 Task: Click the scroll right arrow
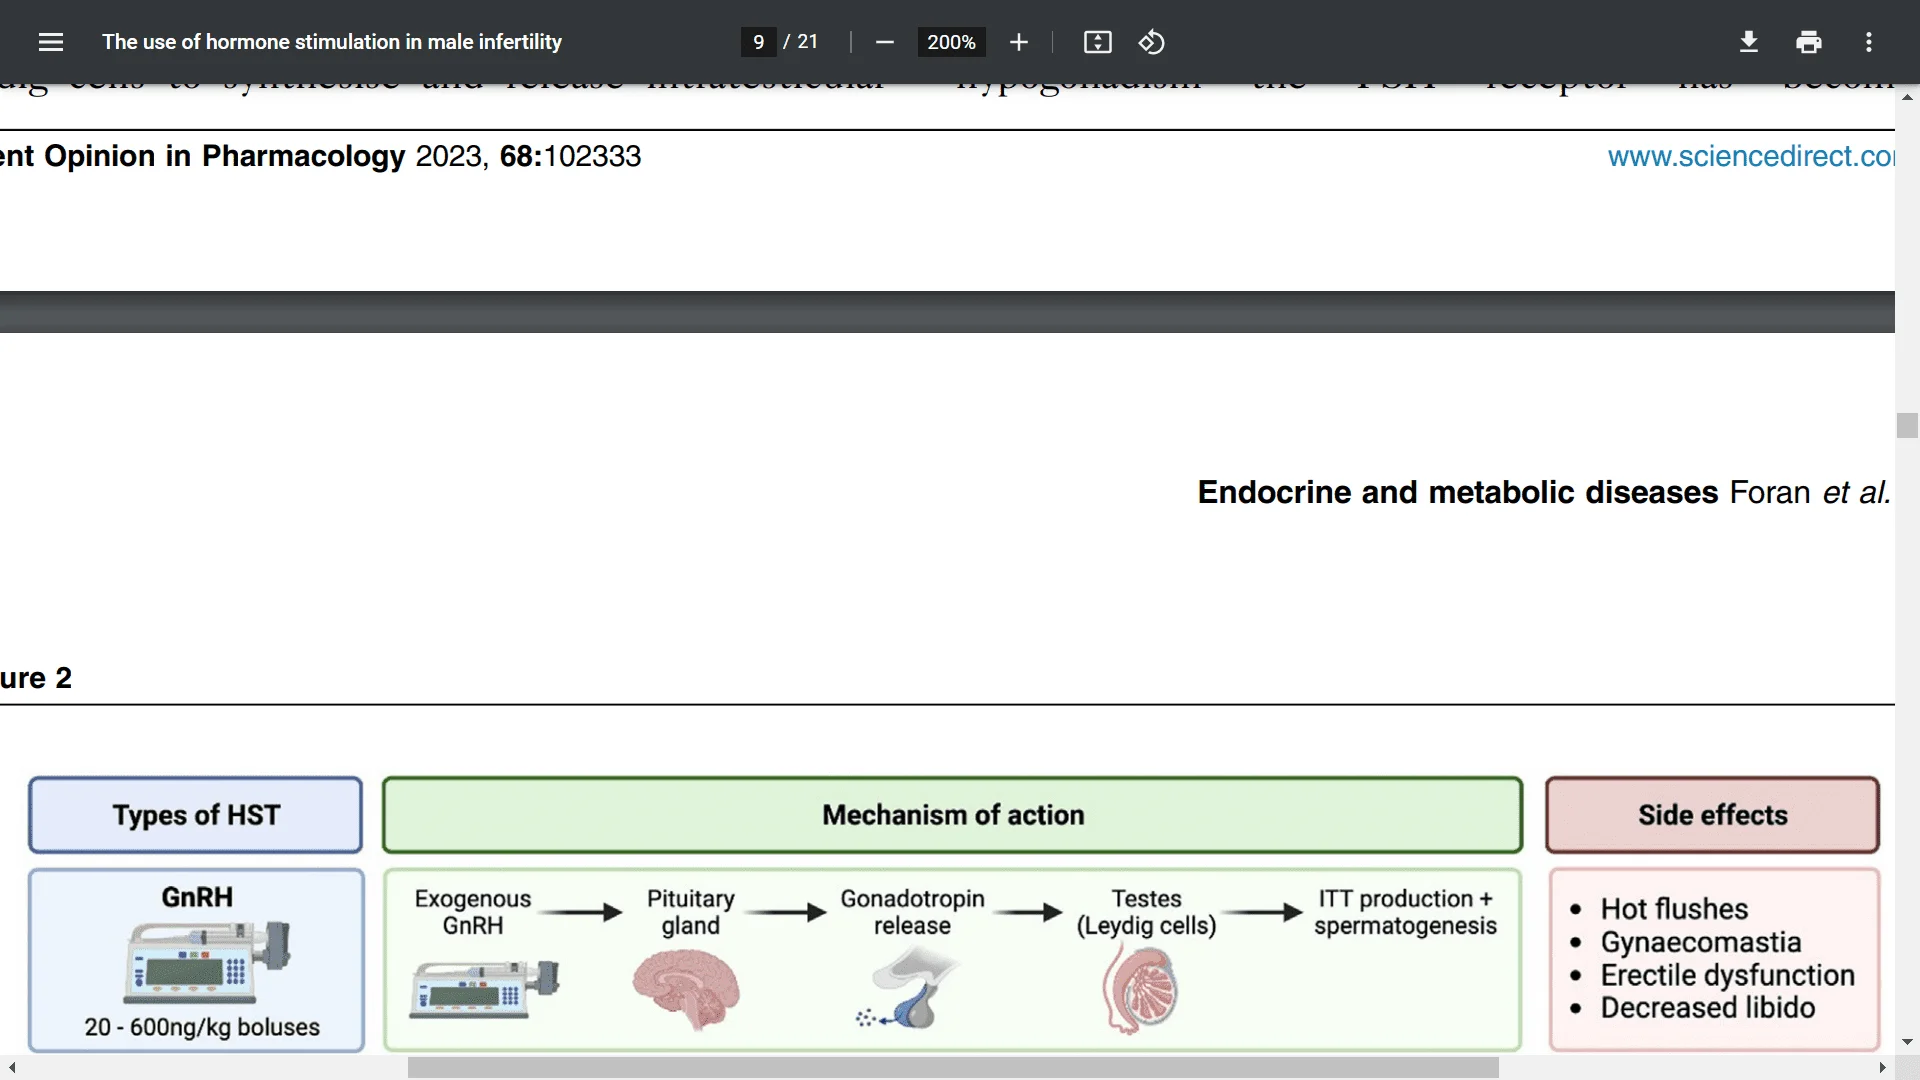pyautogui.click(x=1882, y=1068)
